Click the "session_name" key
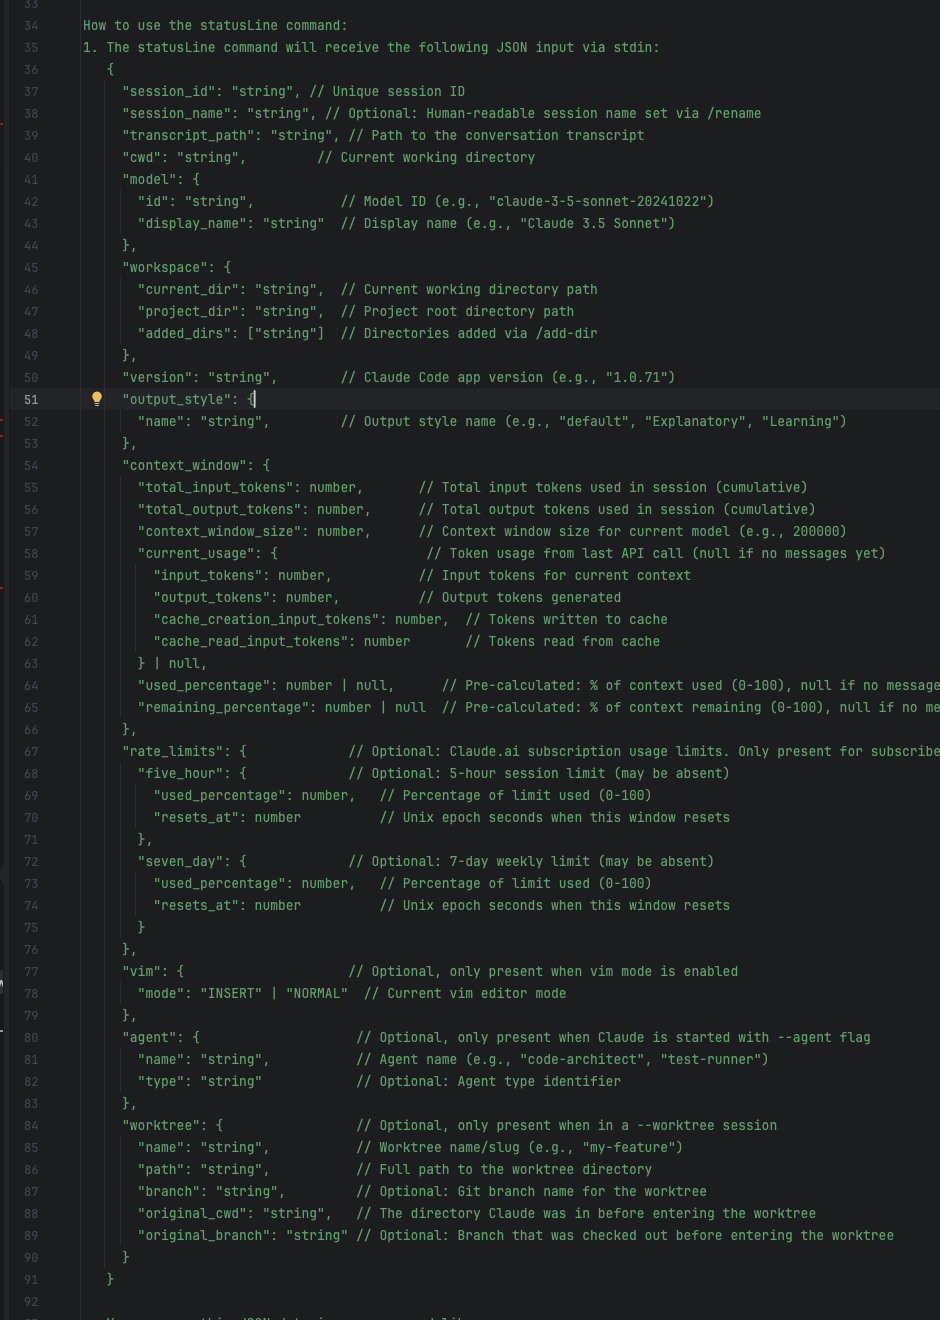The image size is (940, 1320). pyautogui.click(x=176, y=113)
